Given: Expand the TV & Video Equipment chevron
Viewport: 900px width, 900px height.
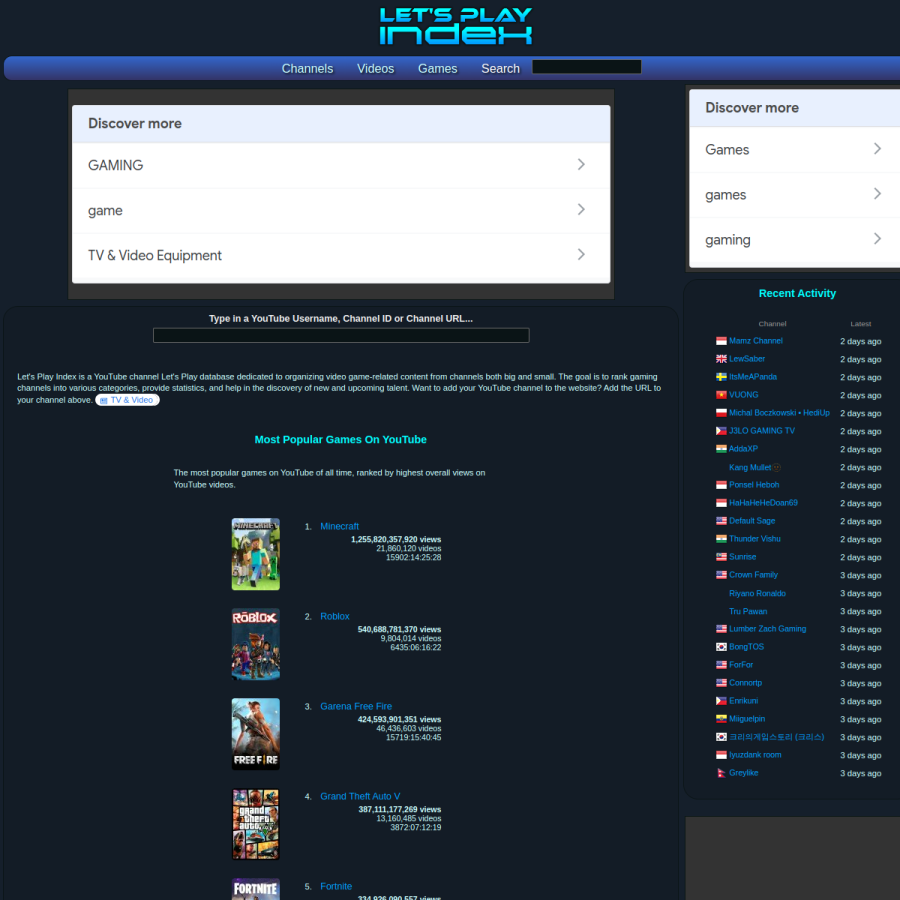Looking at the screenshot, I should [x=581, y=254].
